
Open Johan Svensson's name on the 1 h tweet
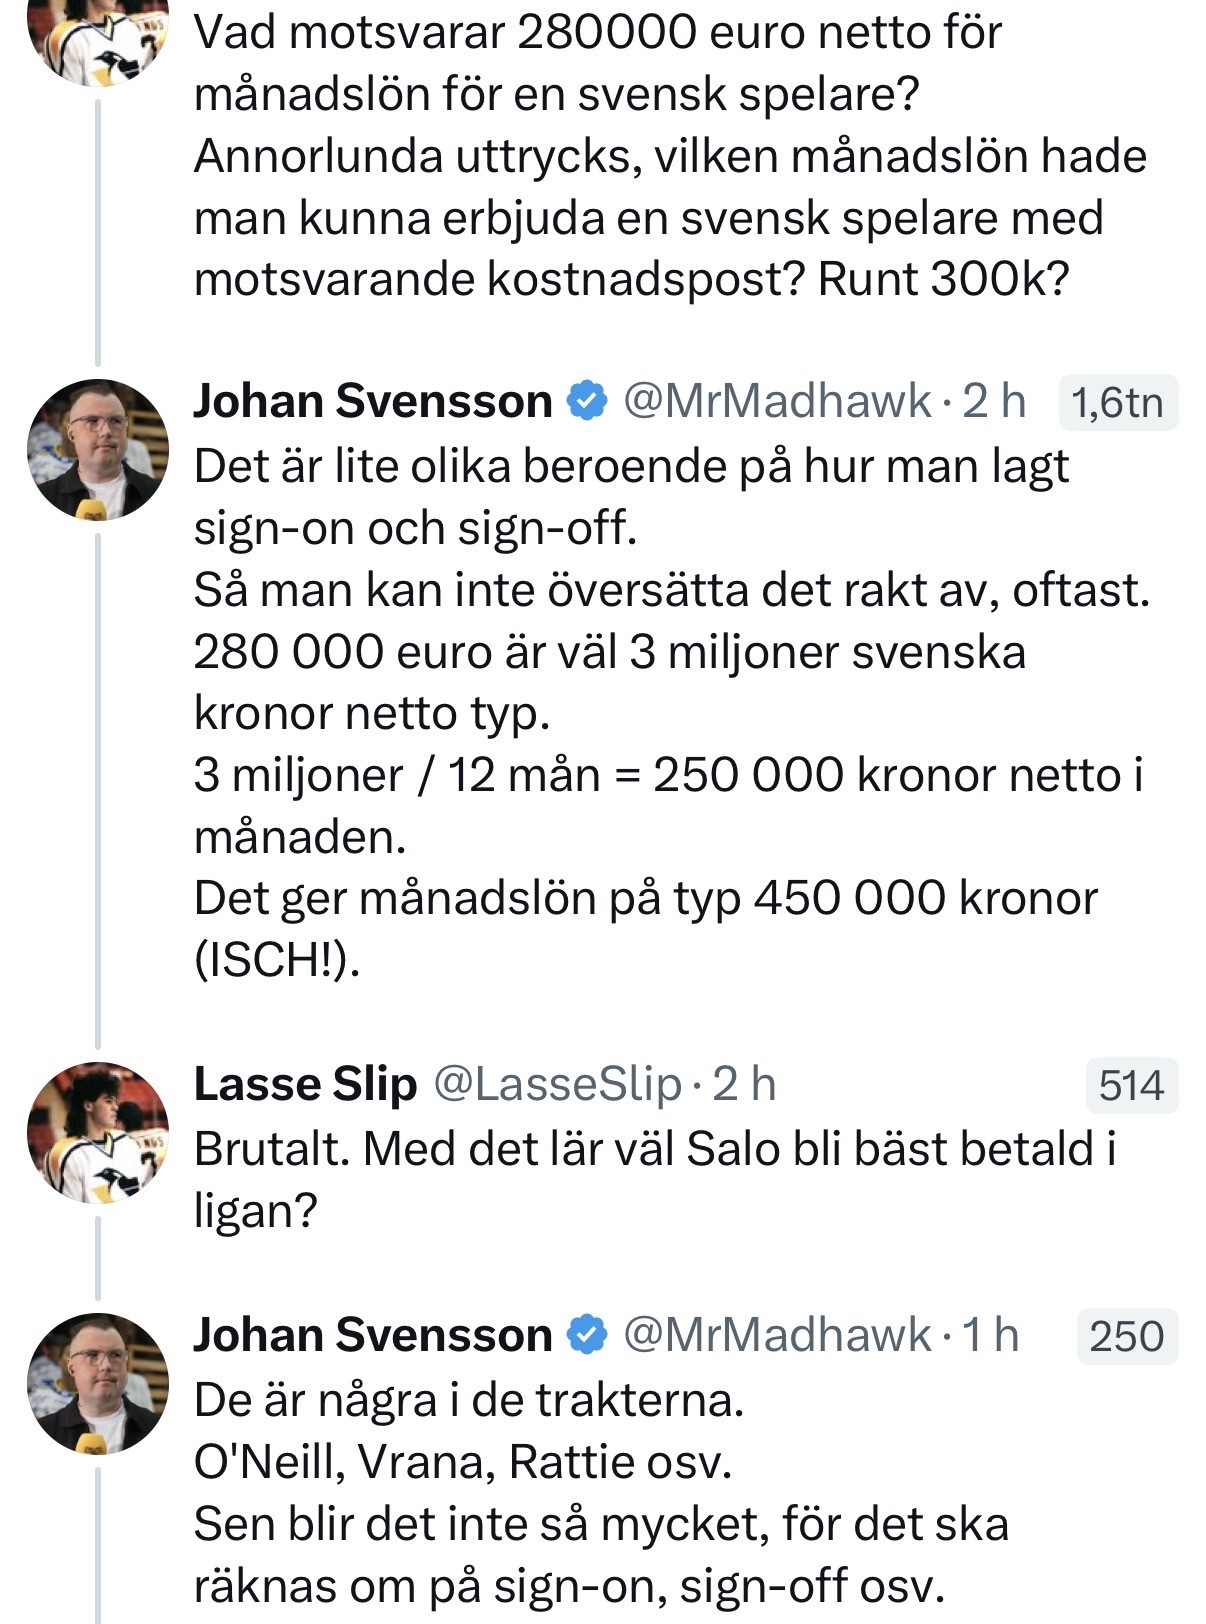[x=372, y=1336]
